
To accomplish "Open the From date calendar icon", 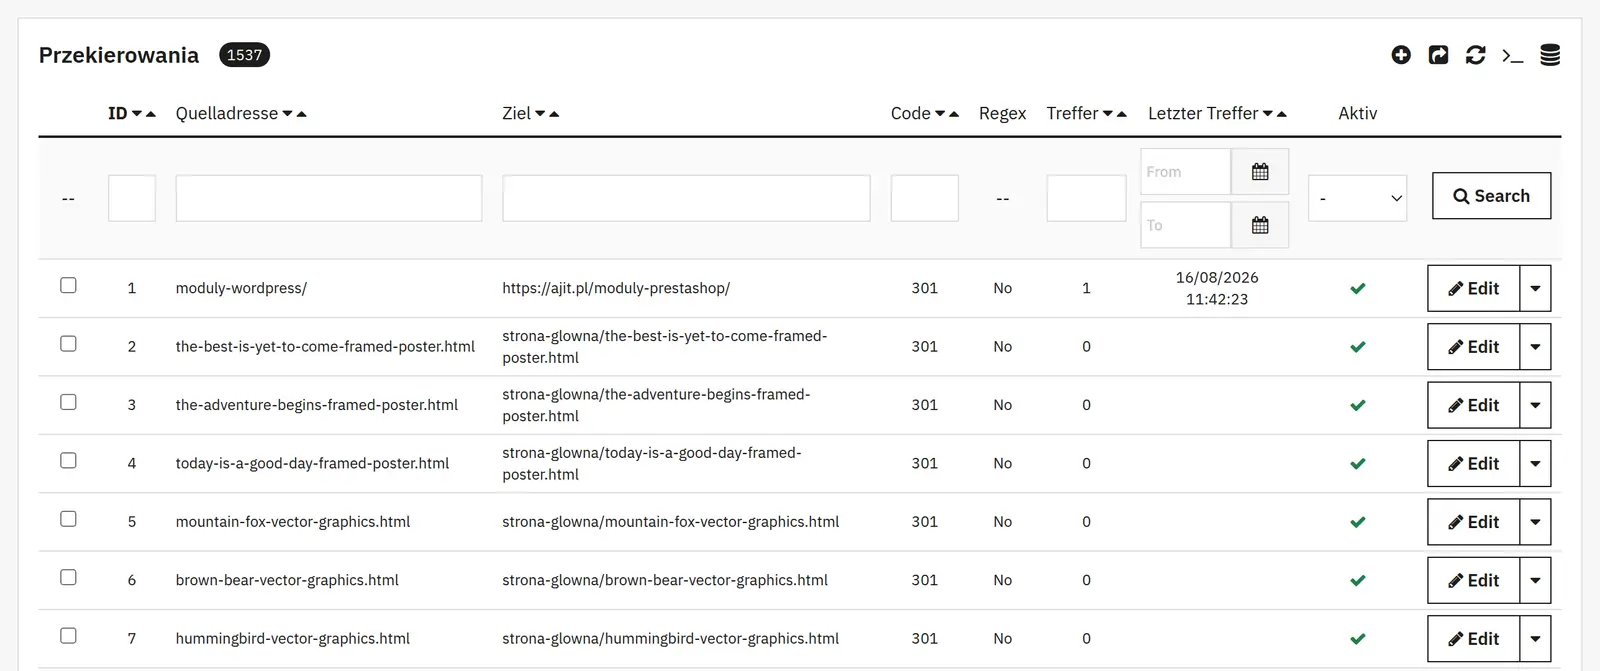I will tap(1260, 172).
